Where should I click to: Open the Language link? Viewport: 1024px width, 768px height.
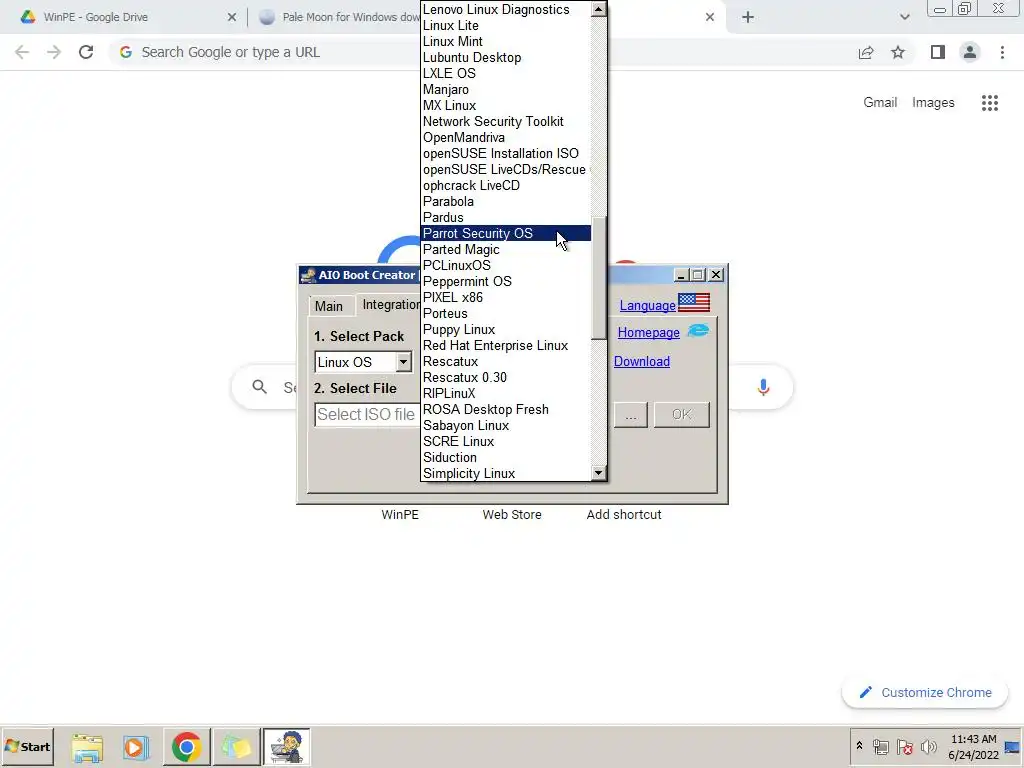click(647, 306)
